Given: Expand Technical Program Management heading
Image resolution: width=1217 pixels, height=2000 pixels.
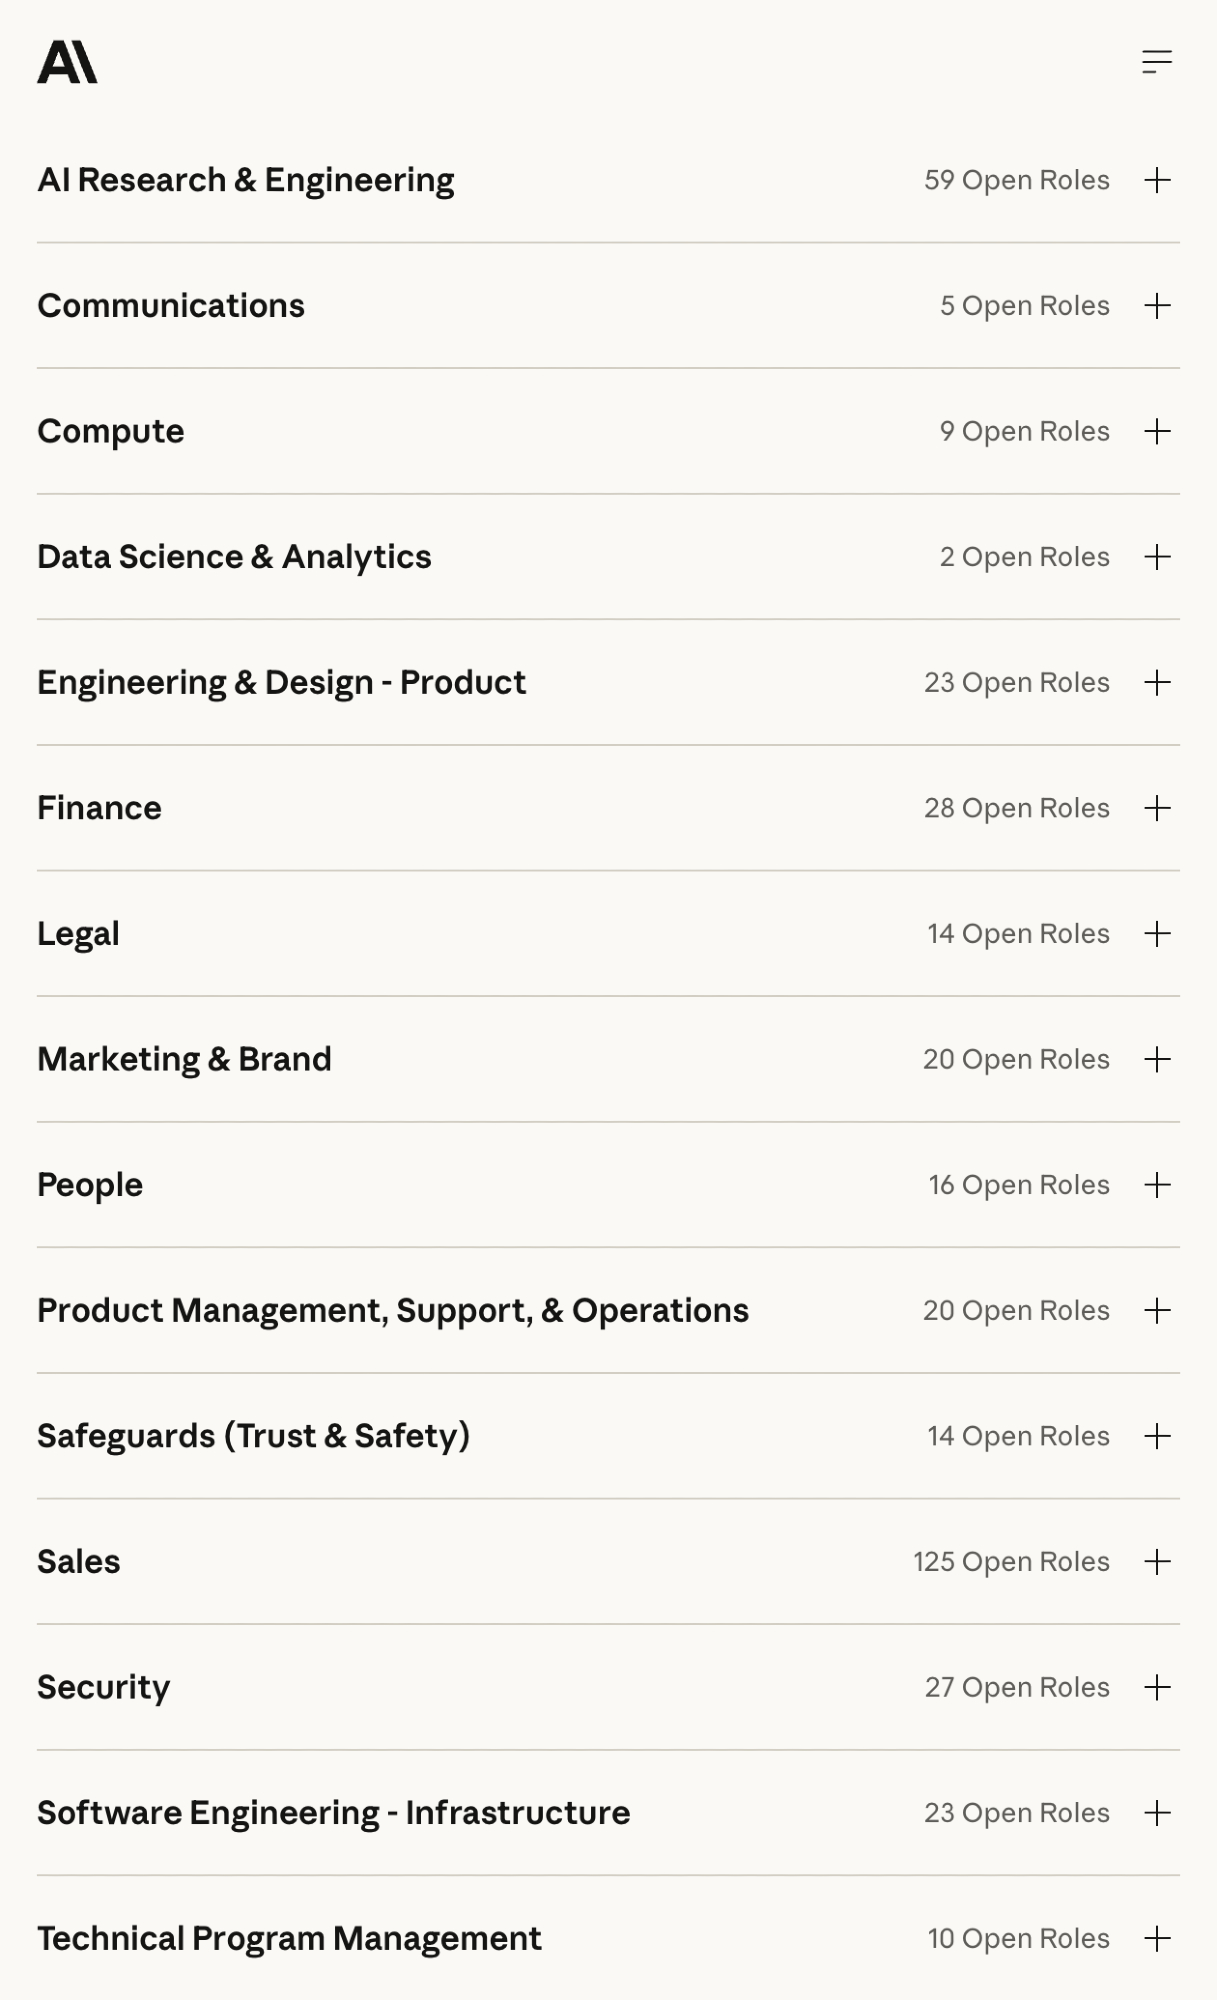Looking at the screenshot, I should click(289, 1939).
